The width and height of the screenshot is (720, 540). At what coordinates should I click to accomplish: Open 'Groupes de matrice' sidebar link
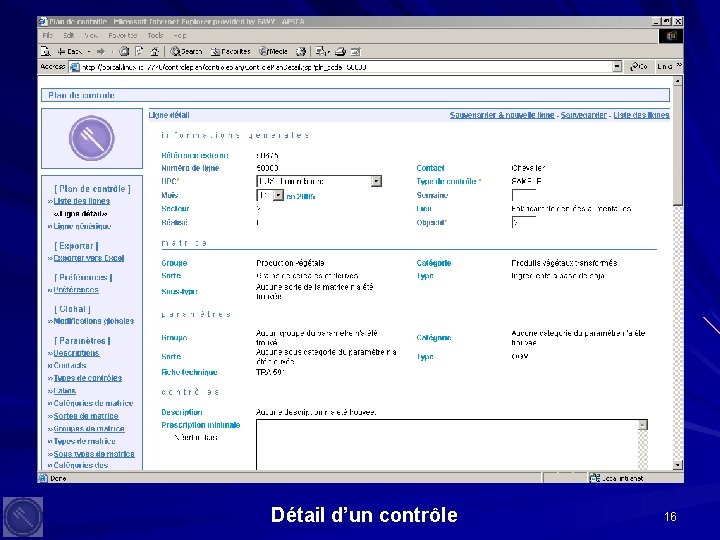89,428
